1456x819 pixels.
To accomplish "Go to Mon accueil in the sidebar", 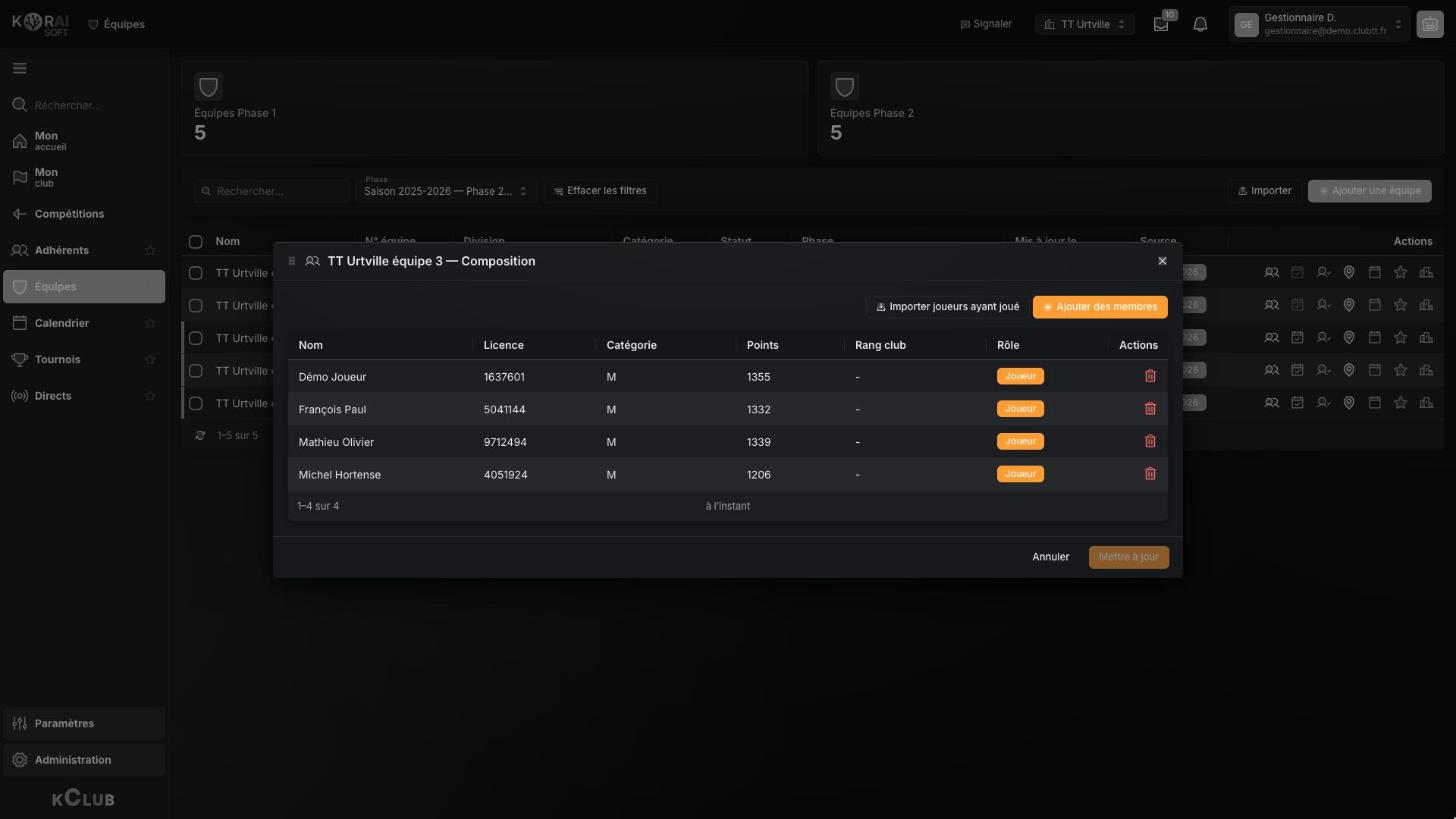I will 84,141.
